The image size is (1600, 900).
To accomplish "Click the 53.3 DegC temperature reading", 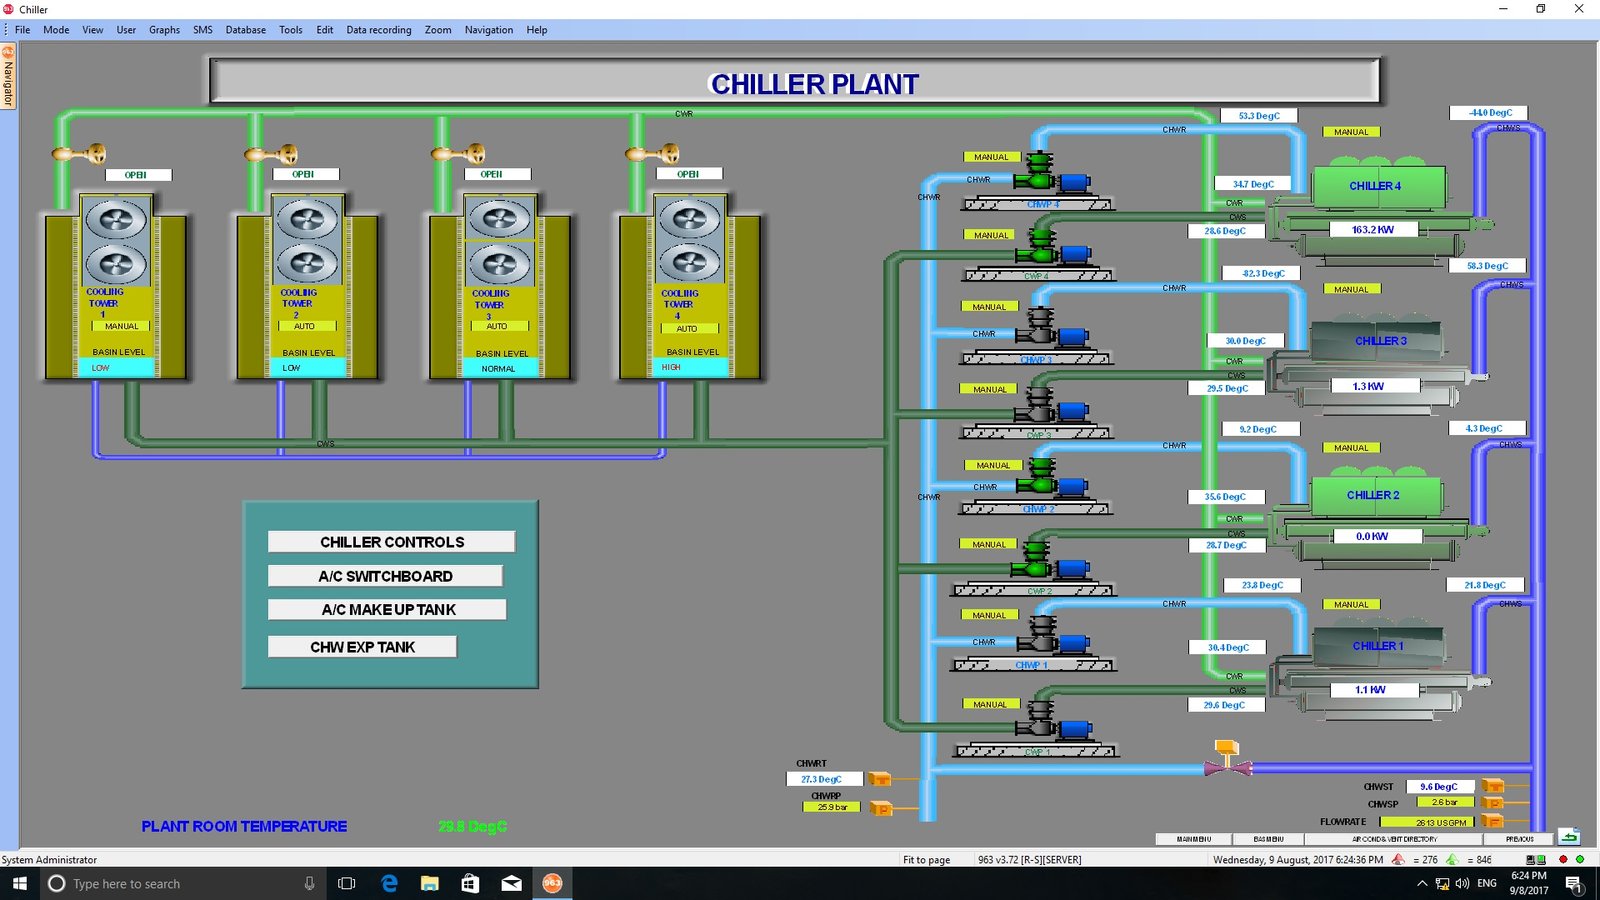I will (x=1259, y=116).
